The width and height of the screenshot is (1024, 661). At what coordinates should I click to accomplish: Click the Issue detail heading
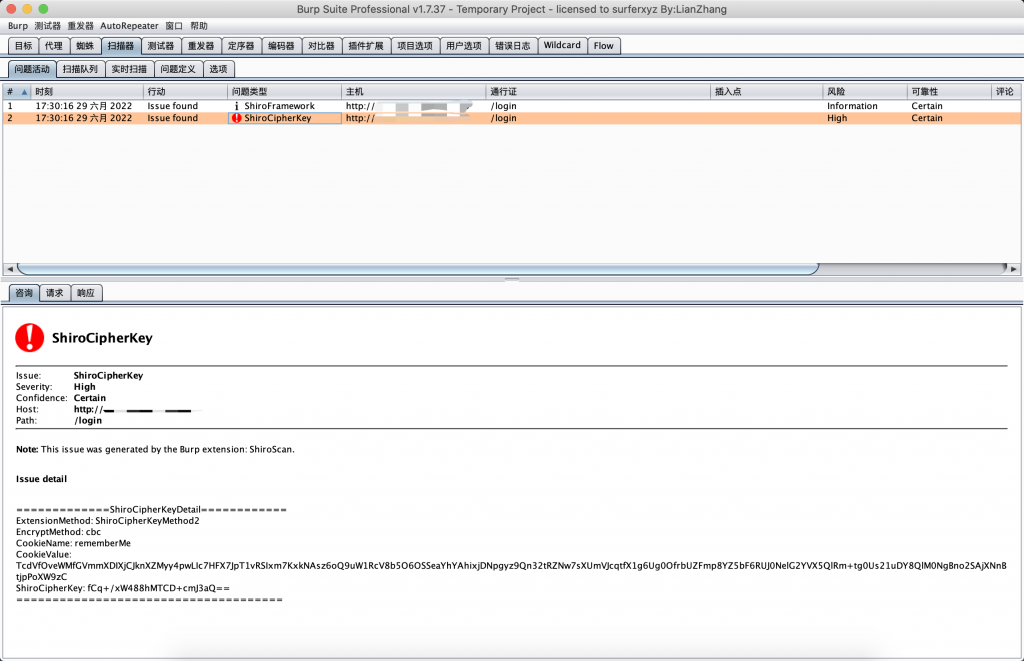(41, 479)
